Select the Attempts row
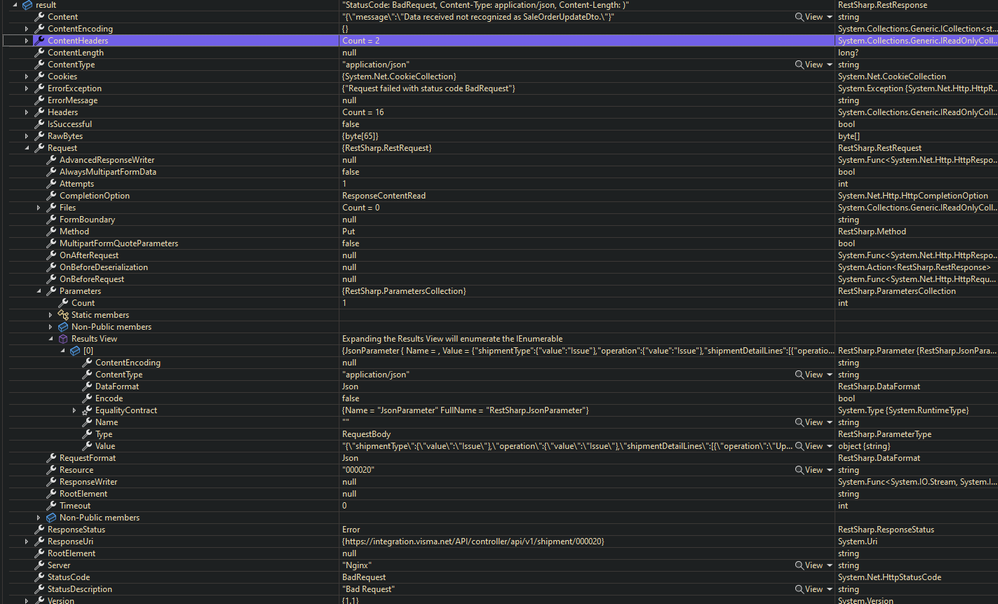 [499, 184]
